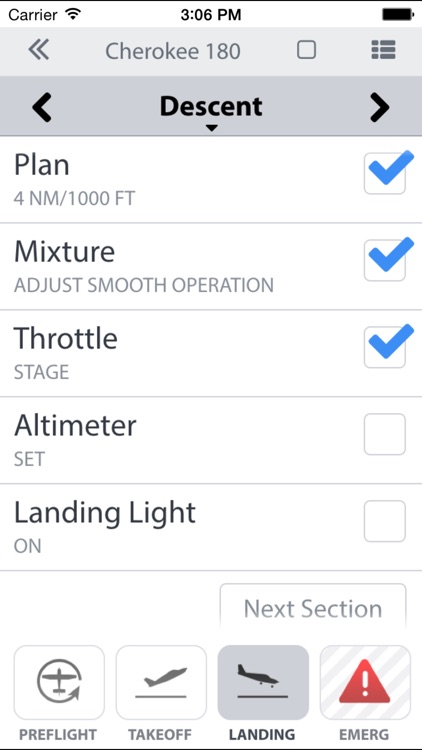The image size is (422, 750).
Task: Check the Landing Light checkbox
Action: coord(385,521)
